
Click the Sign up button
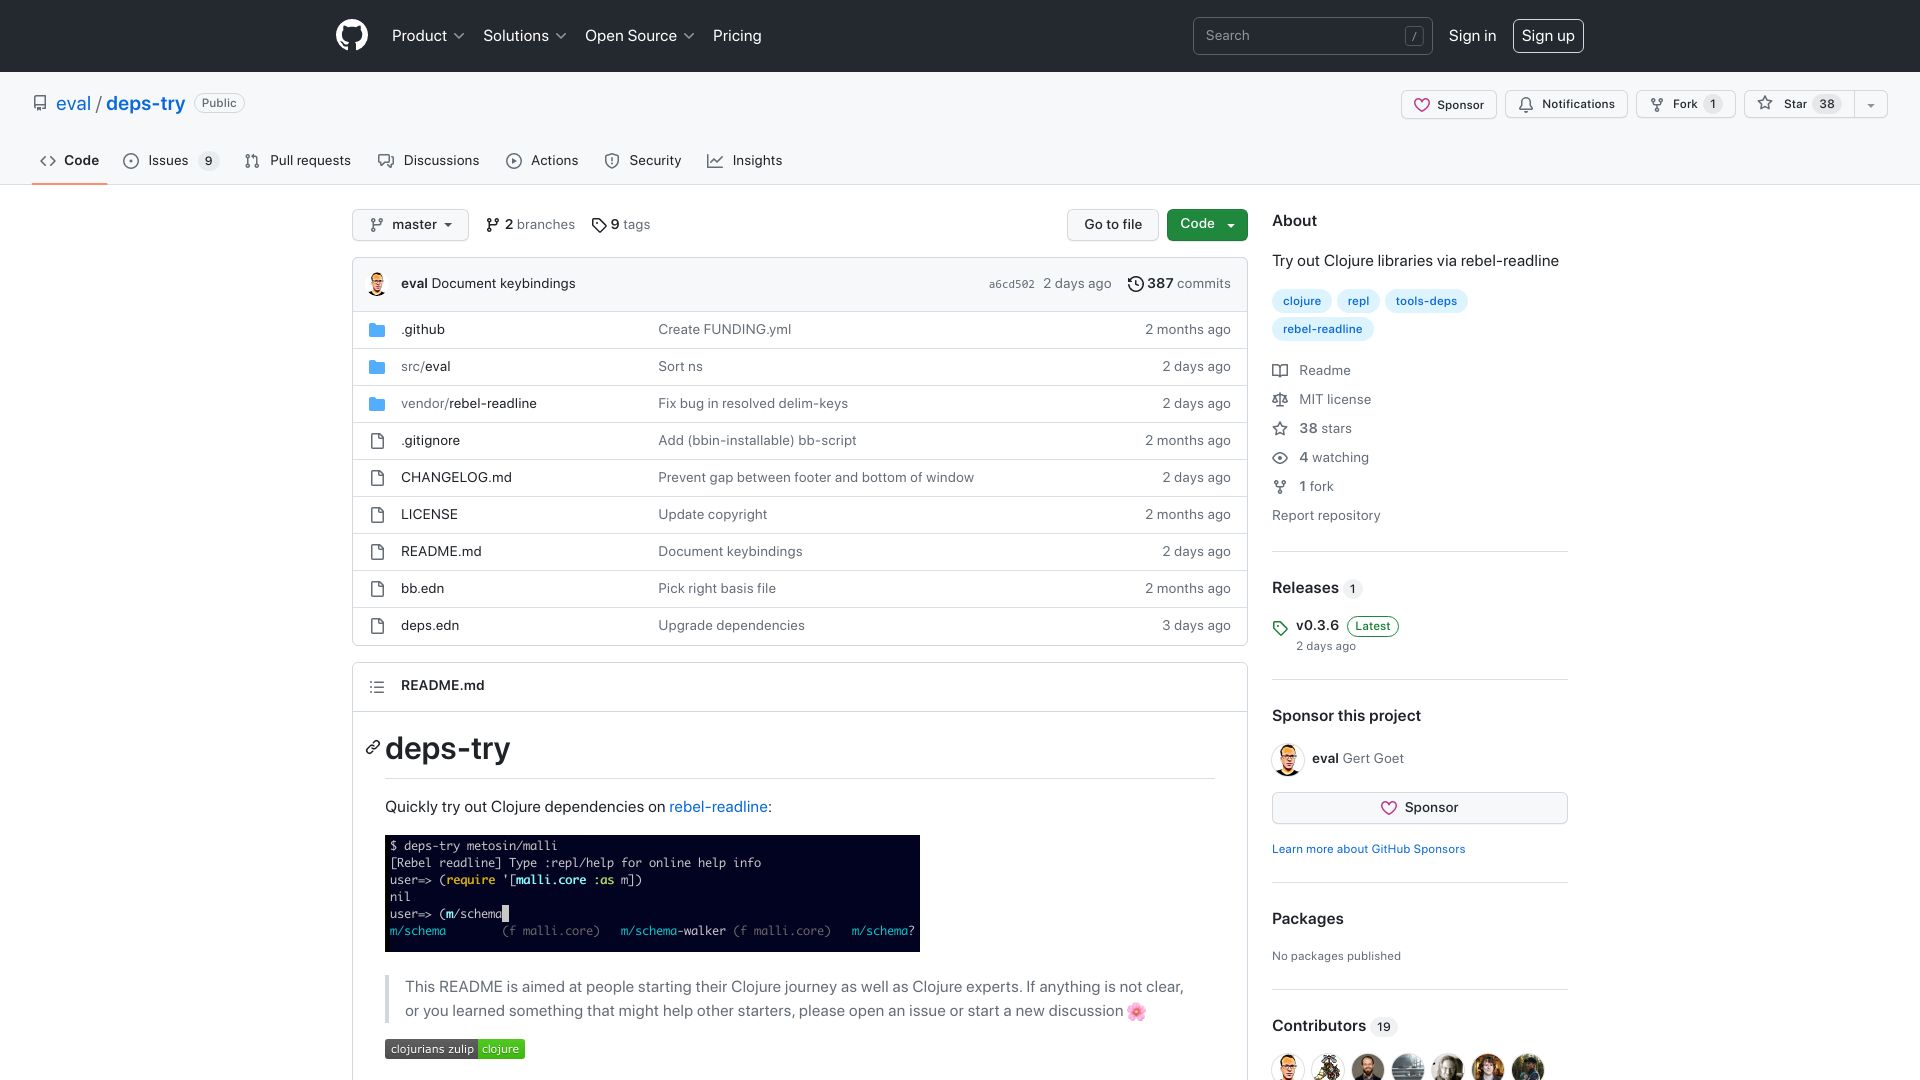pos(1548,36)
